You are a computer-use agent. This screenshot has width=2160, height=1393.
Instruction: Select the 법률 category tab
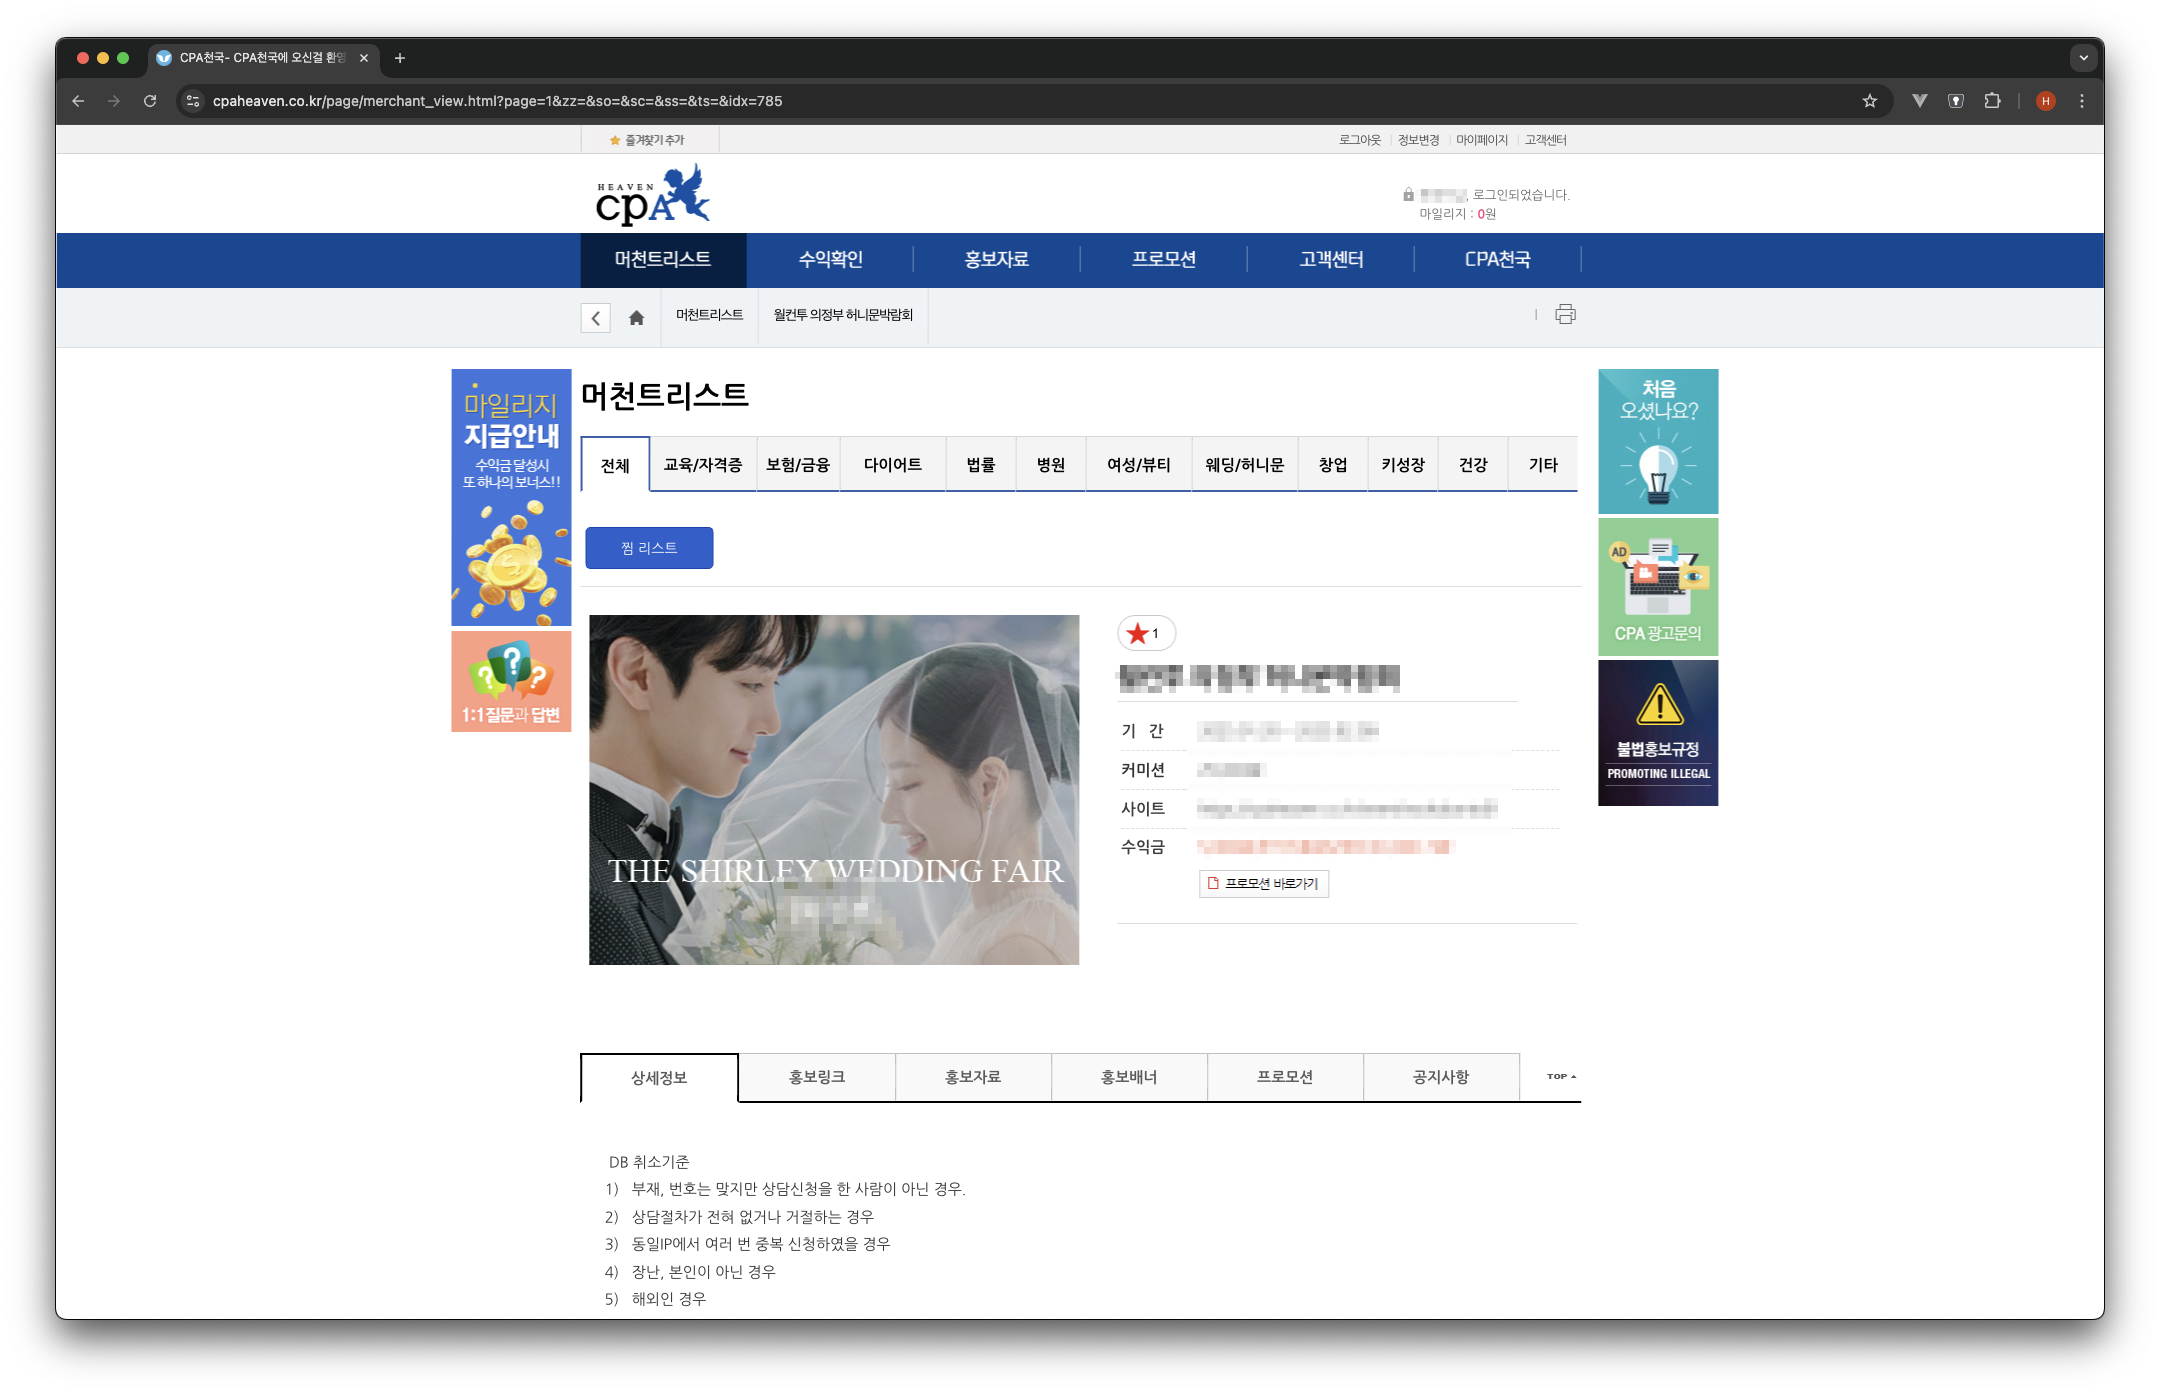click(x=981, y=465)
